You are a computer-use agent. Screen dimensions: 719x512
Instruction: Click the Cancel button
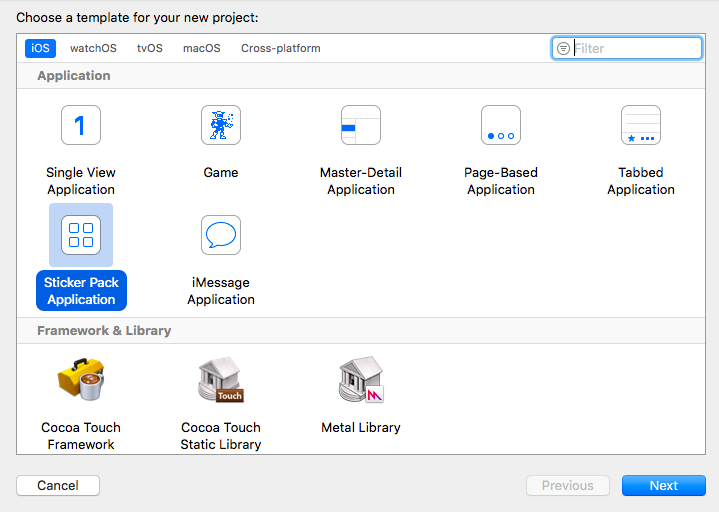58,485
